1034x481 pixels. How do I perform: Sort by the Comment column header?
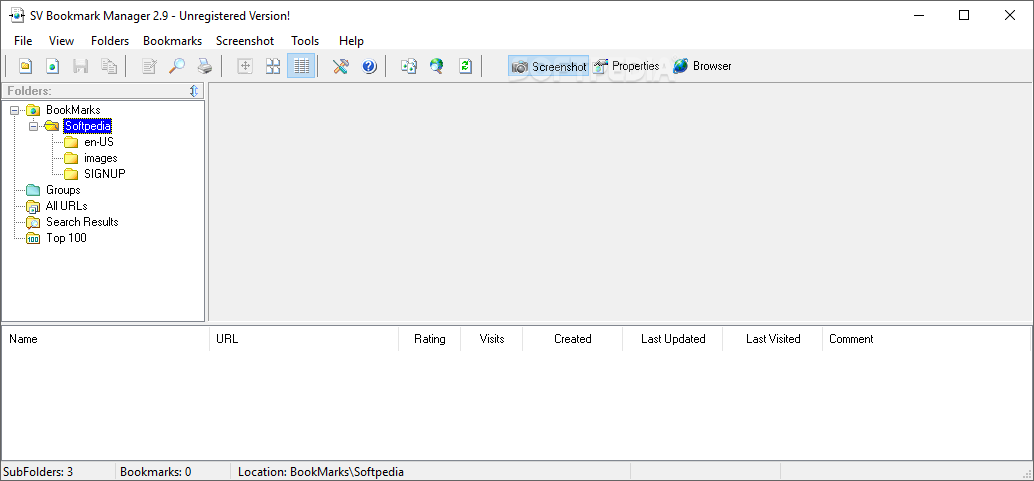(925, 339)
